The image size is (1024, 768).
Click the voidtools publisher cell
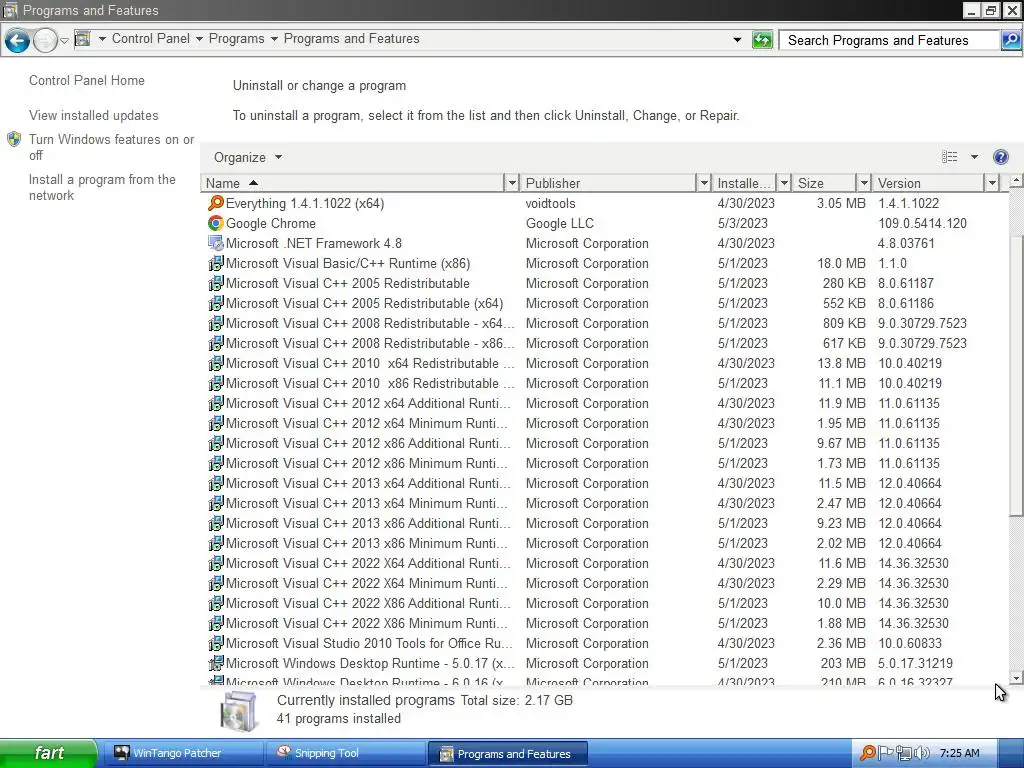tap(551, 203)
